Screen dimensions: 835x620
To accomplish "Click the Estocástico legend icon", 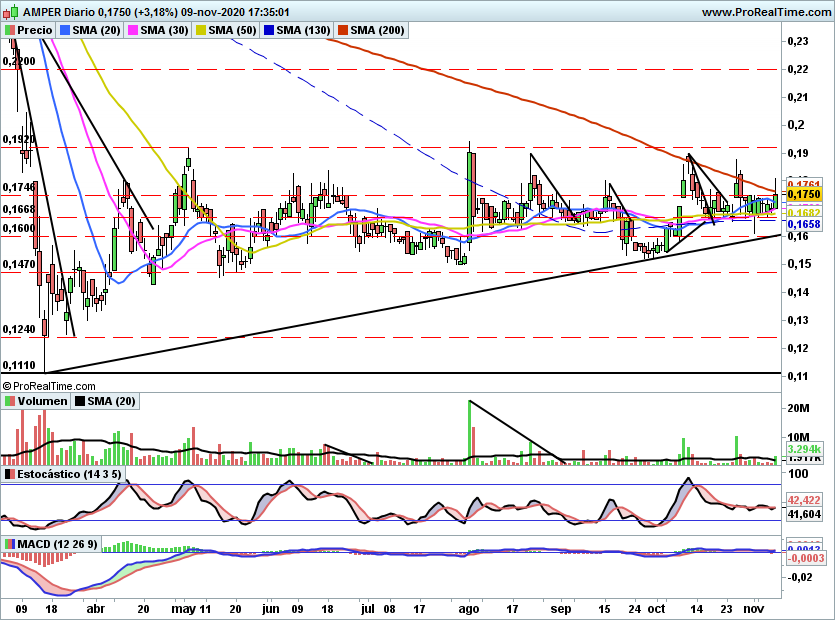I will coord(10,474).
